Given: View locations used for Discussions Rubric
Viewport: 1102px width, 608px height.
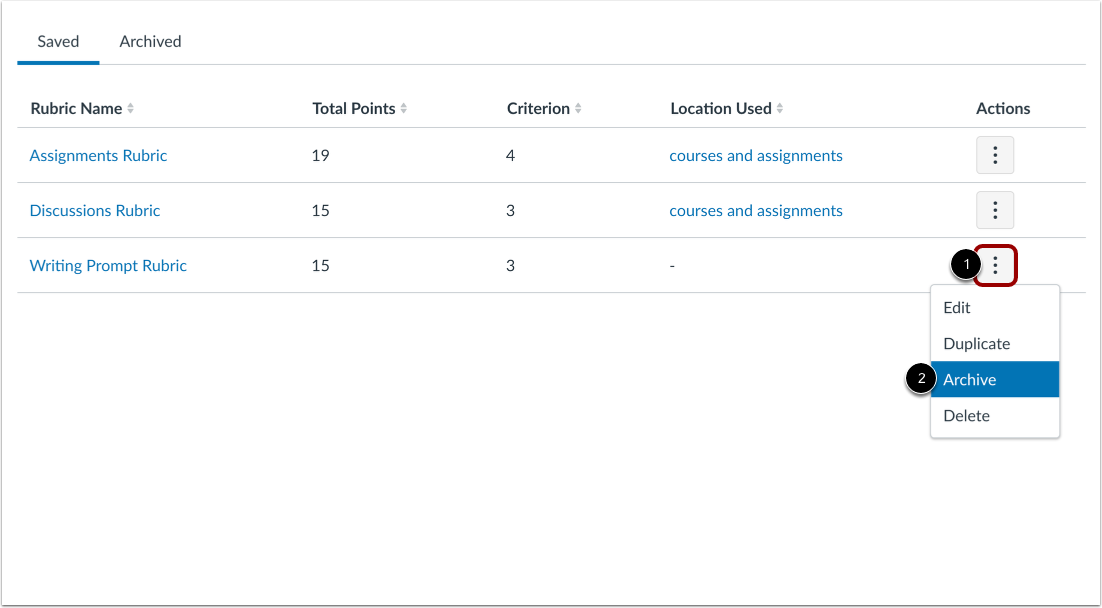Looking at the screenshot, I should [x=756, y=210].
